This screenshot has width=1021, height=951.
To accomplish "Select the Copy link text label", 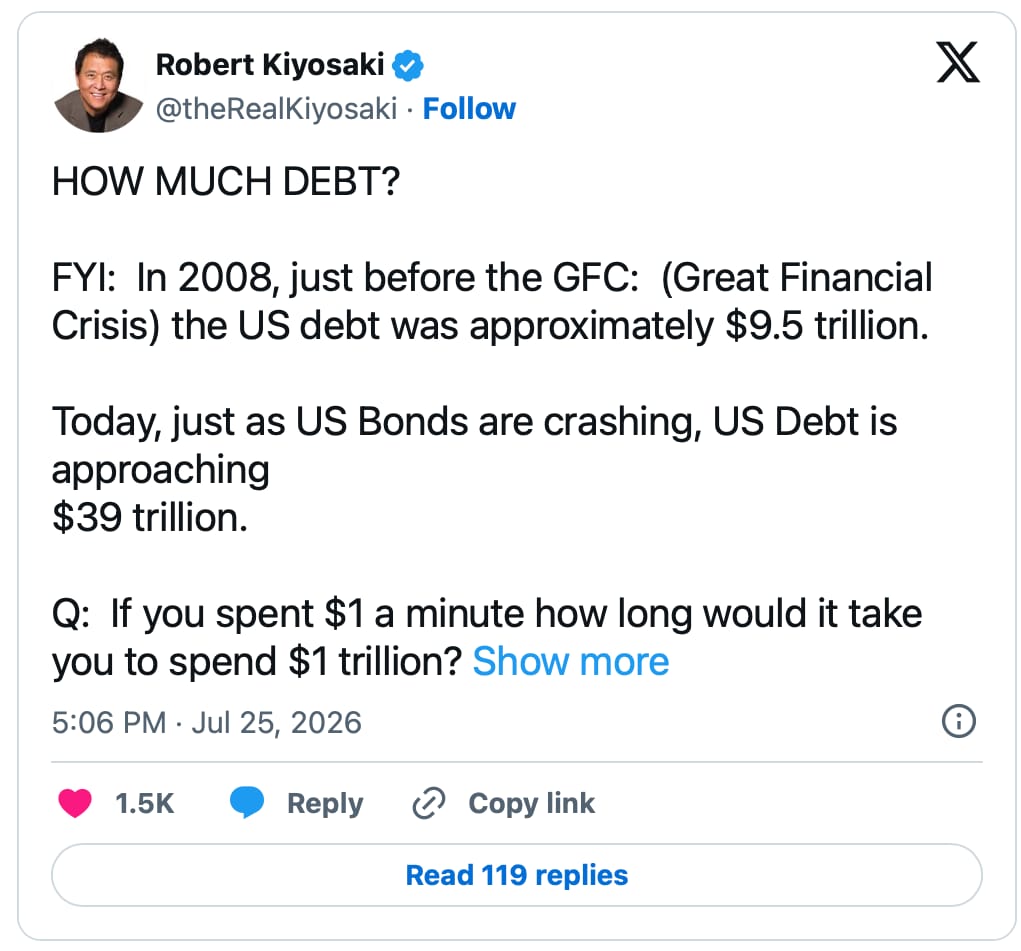I will point(531,803).
